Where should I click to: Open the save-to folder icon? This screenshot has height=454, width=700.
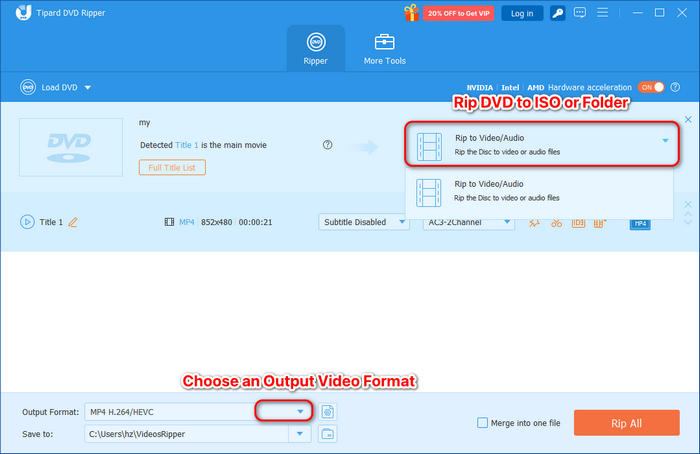pos(328,433)
